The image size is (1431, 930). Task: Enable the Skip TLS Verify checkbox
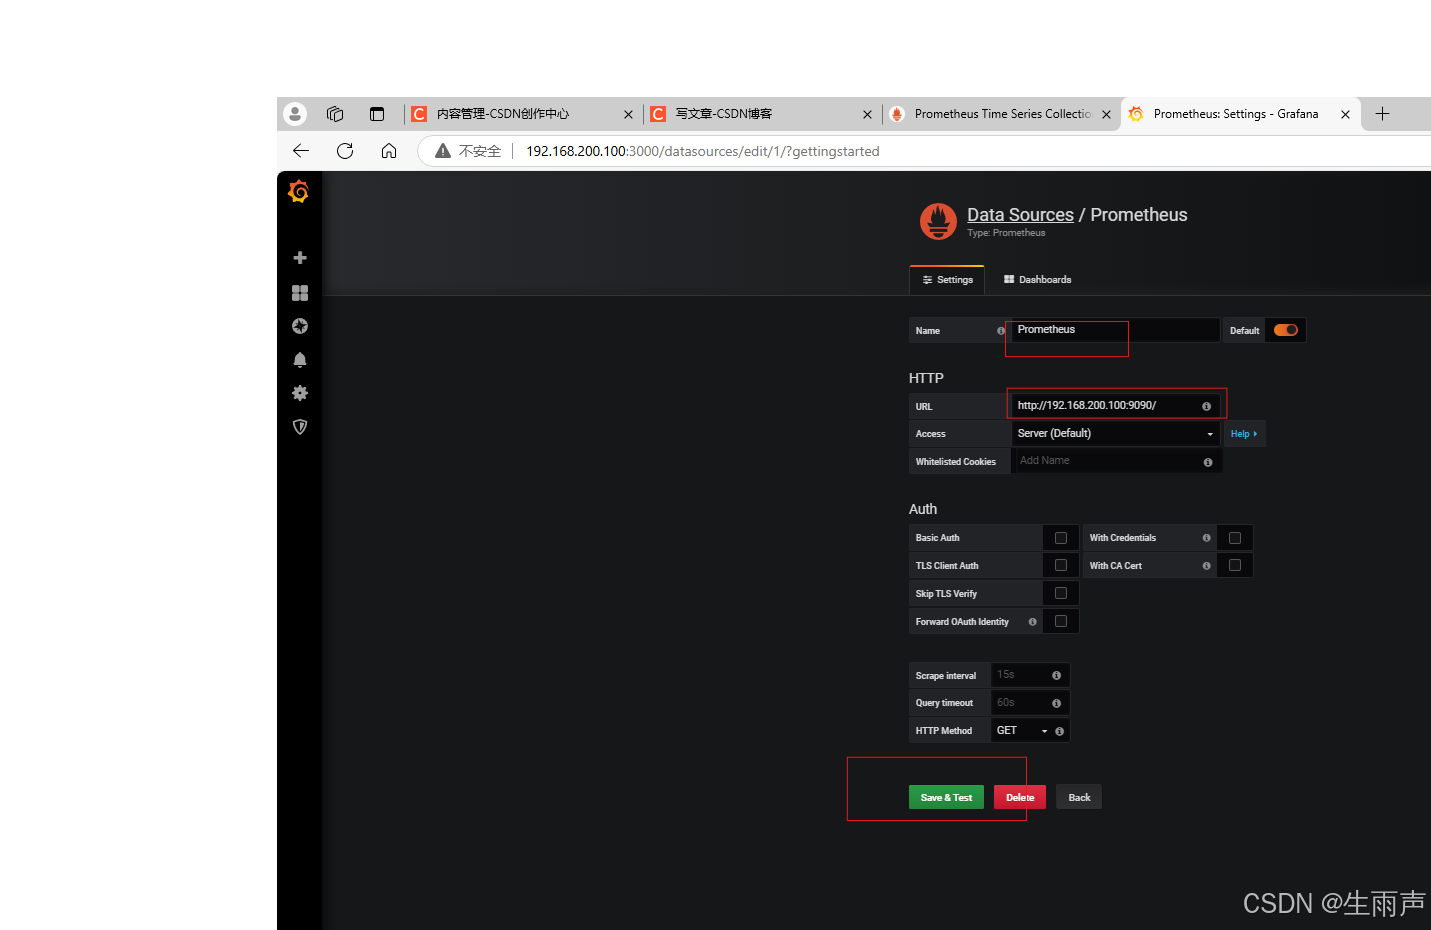point(1061,594)
